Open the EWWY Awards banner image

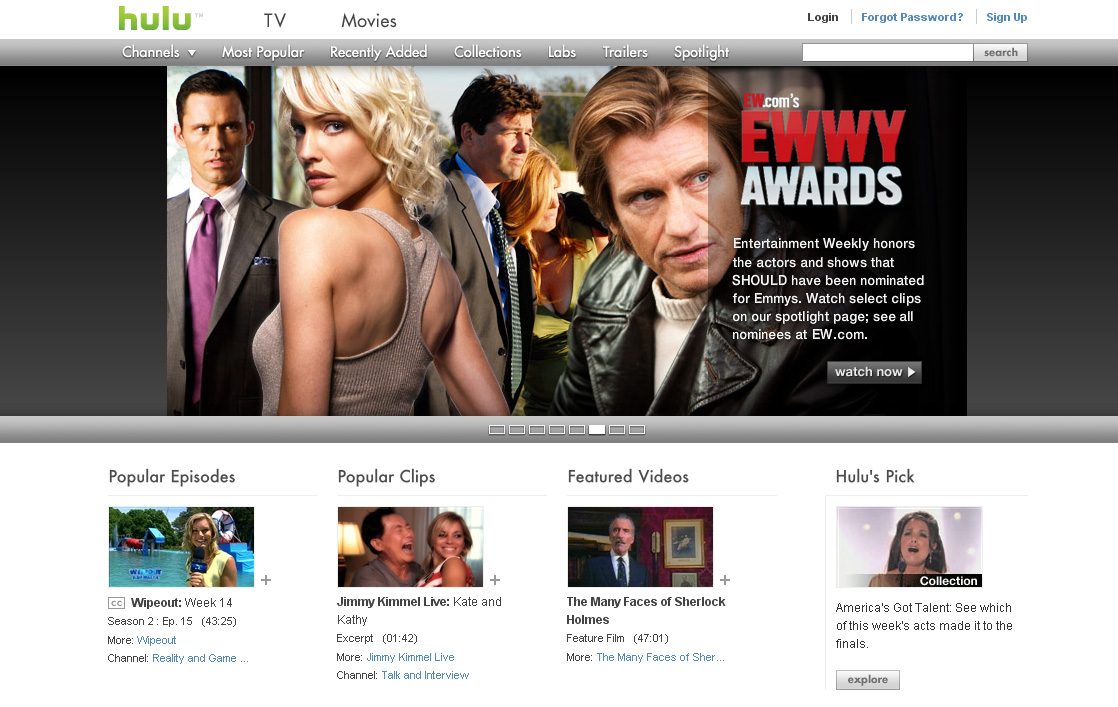tap(567, 241)
